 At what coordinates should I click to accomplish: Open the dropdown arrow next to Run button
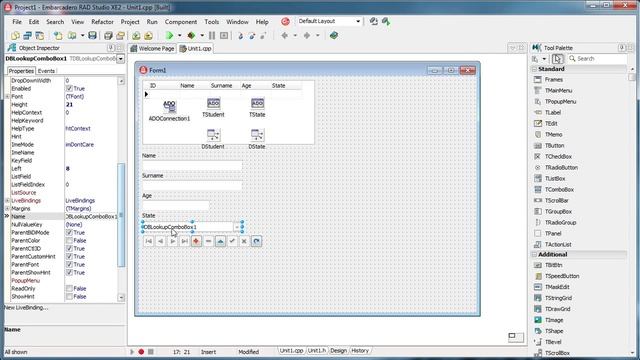tap(179, 36)
